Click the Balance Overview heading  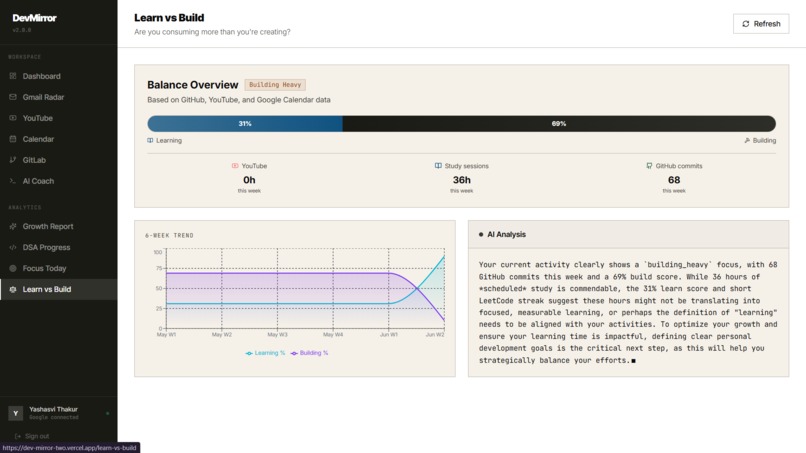tap(193, 85)
